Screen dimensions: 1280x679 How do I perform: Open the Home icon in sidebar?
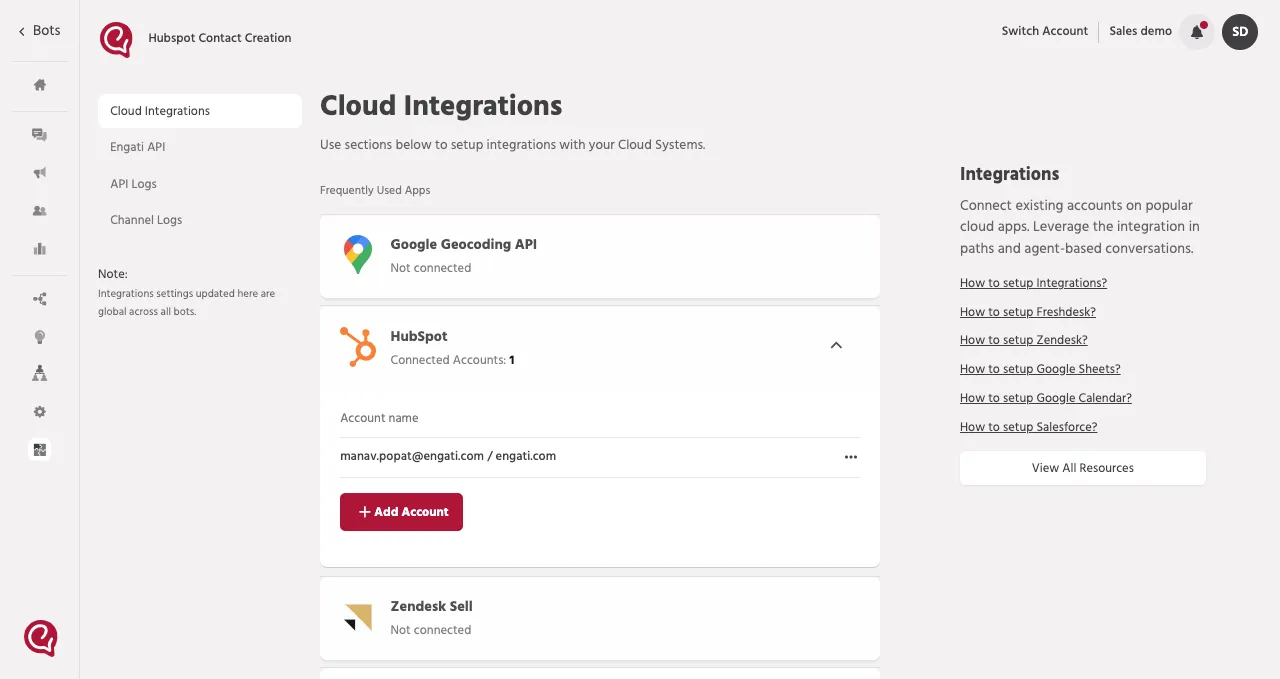pos(40,85)
